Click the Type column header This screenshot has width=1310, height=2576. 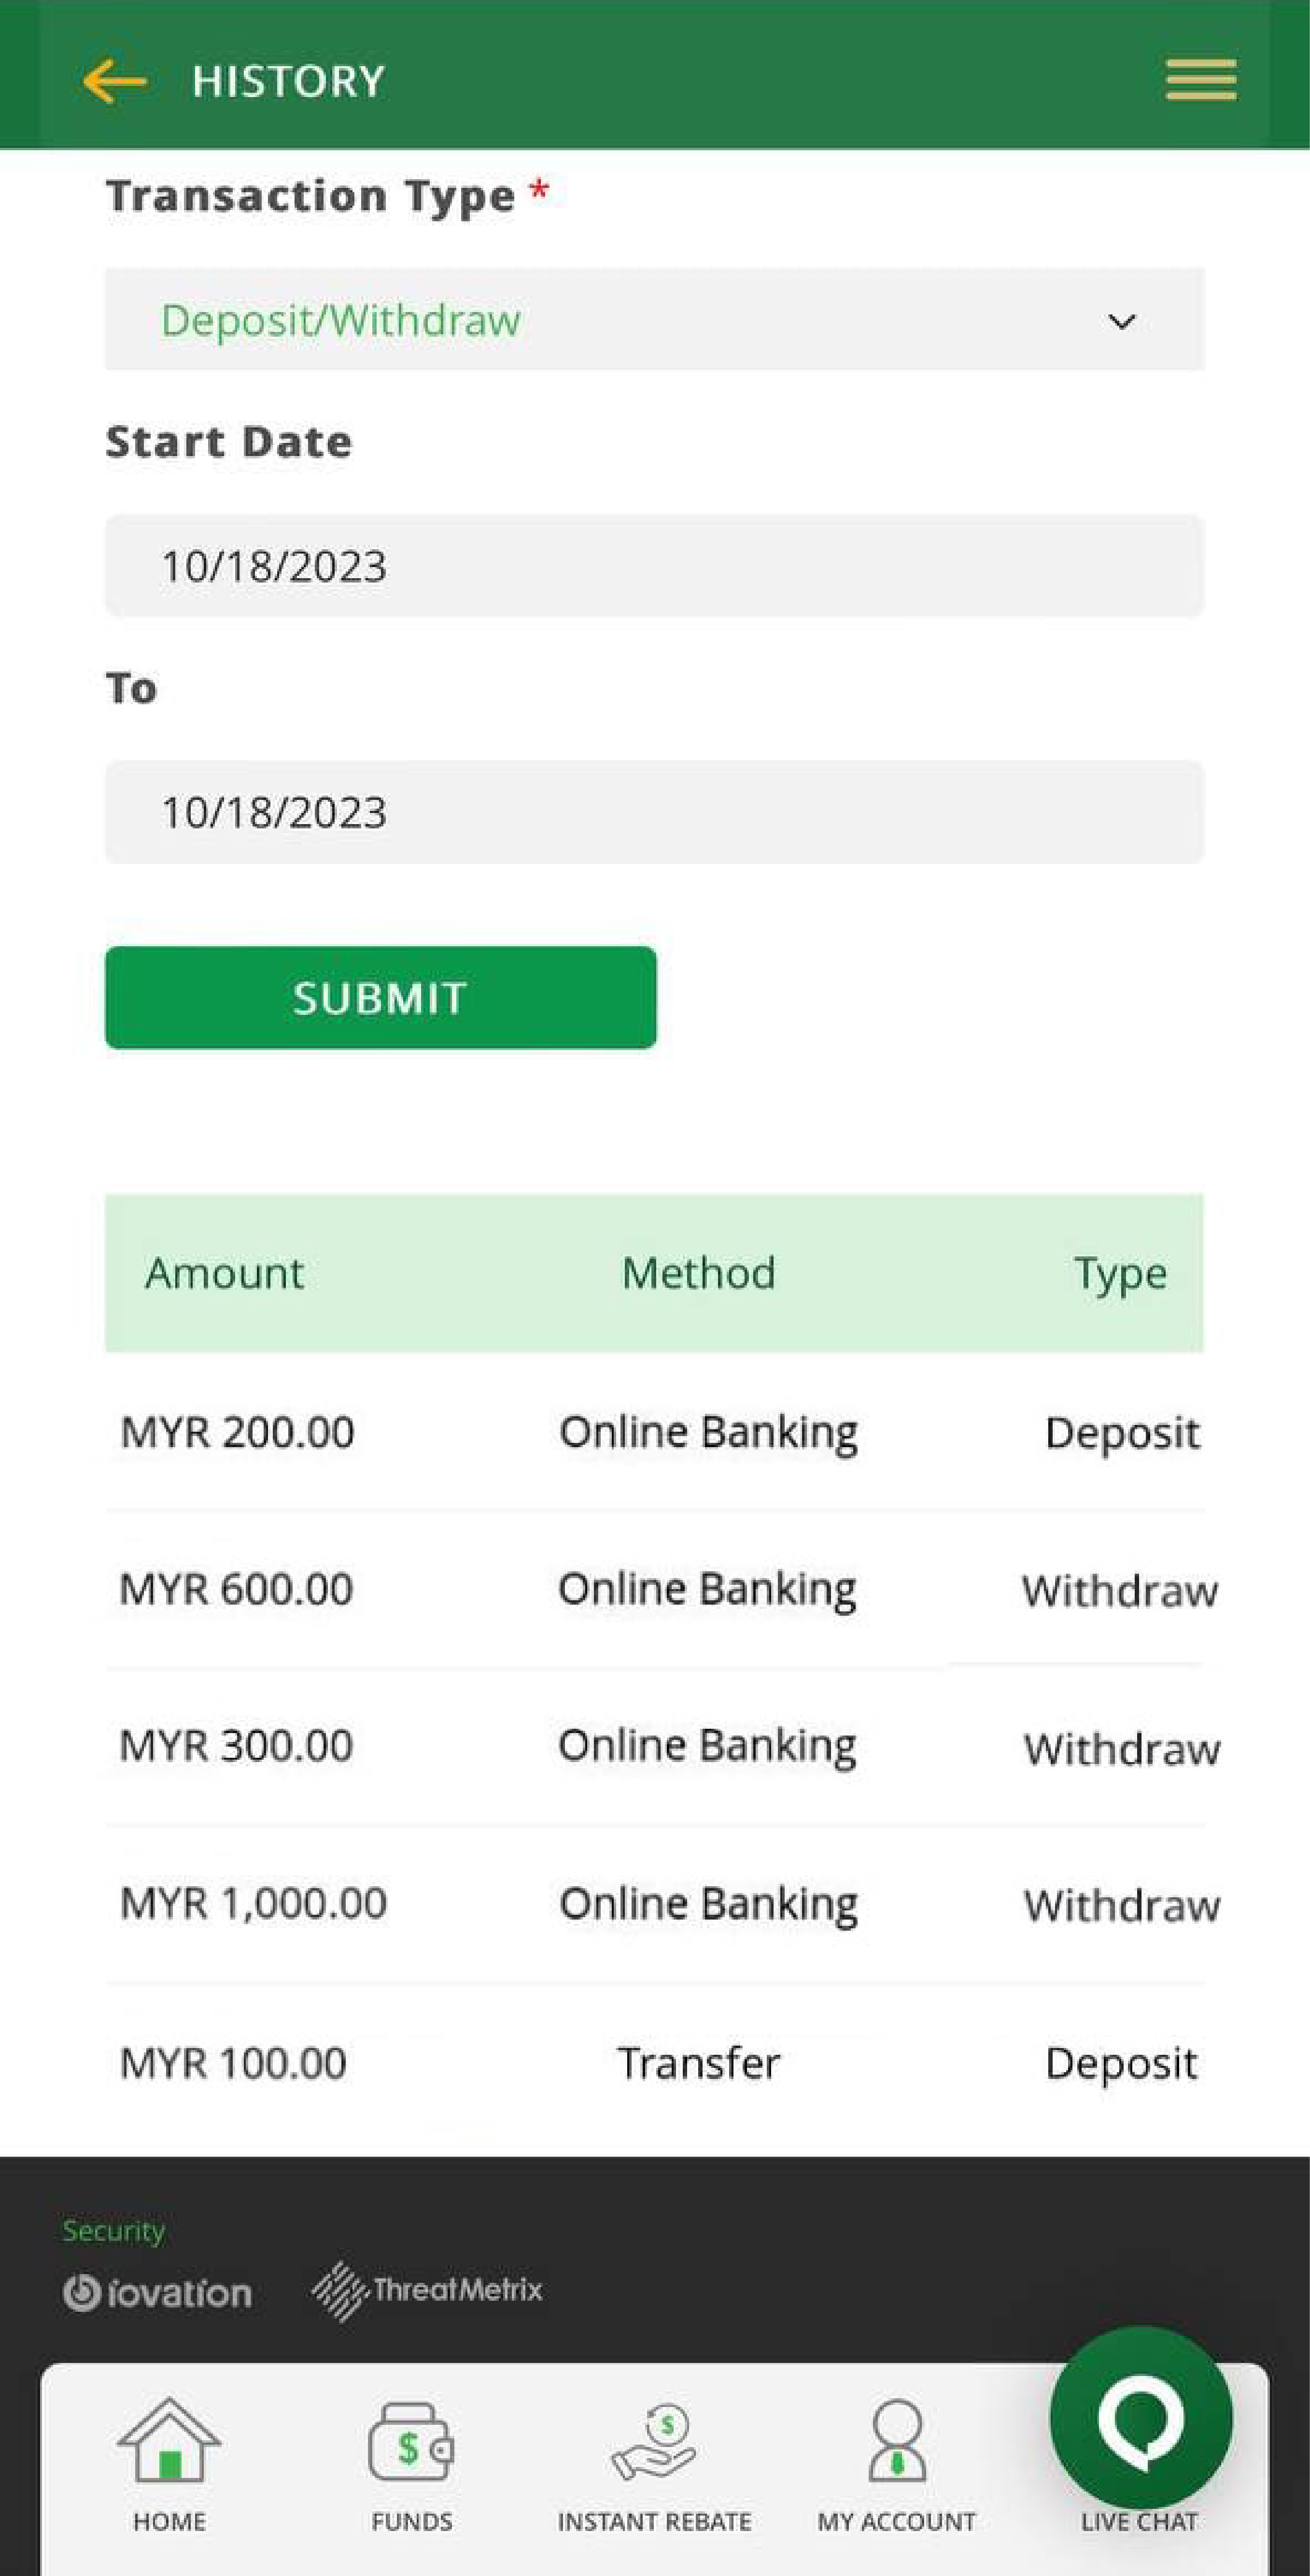(x=1120, y=1273)
